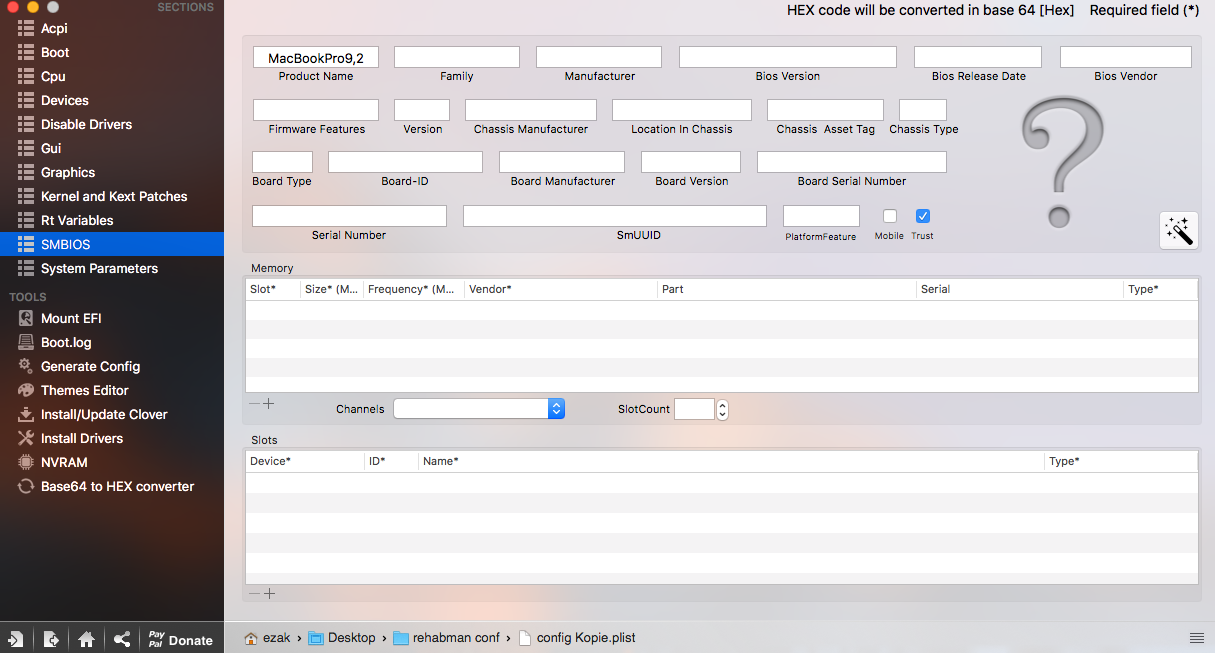Screen dimensions: 1215x653
Task: Open Base64 to HEX converter icon
Action: (x=26, y=486)
